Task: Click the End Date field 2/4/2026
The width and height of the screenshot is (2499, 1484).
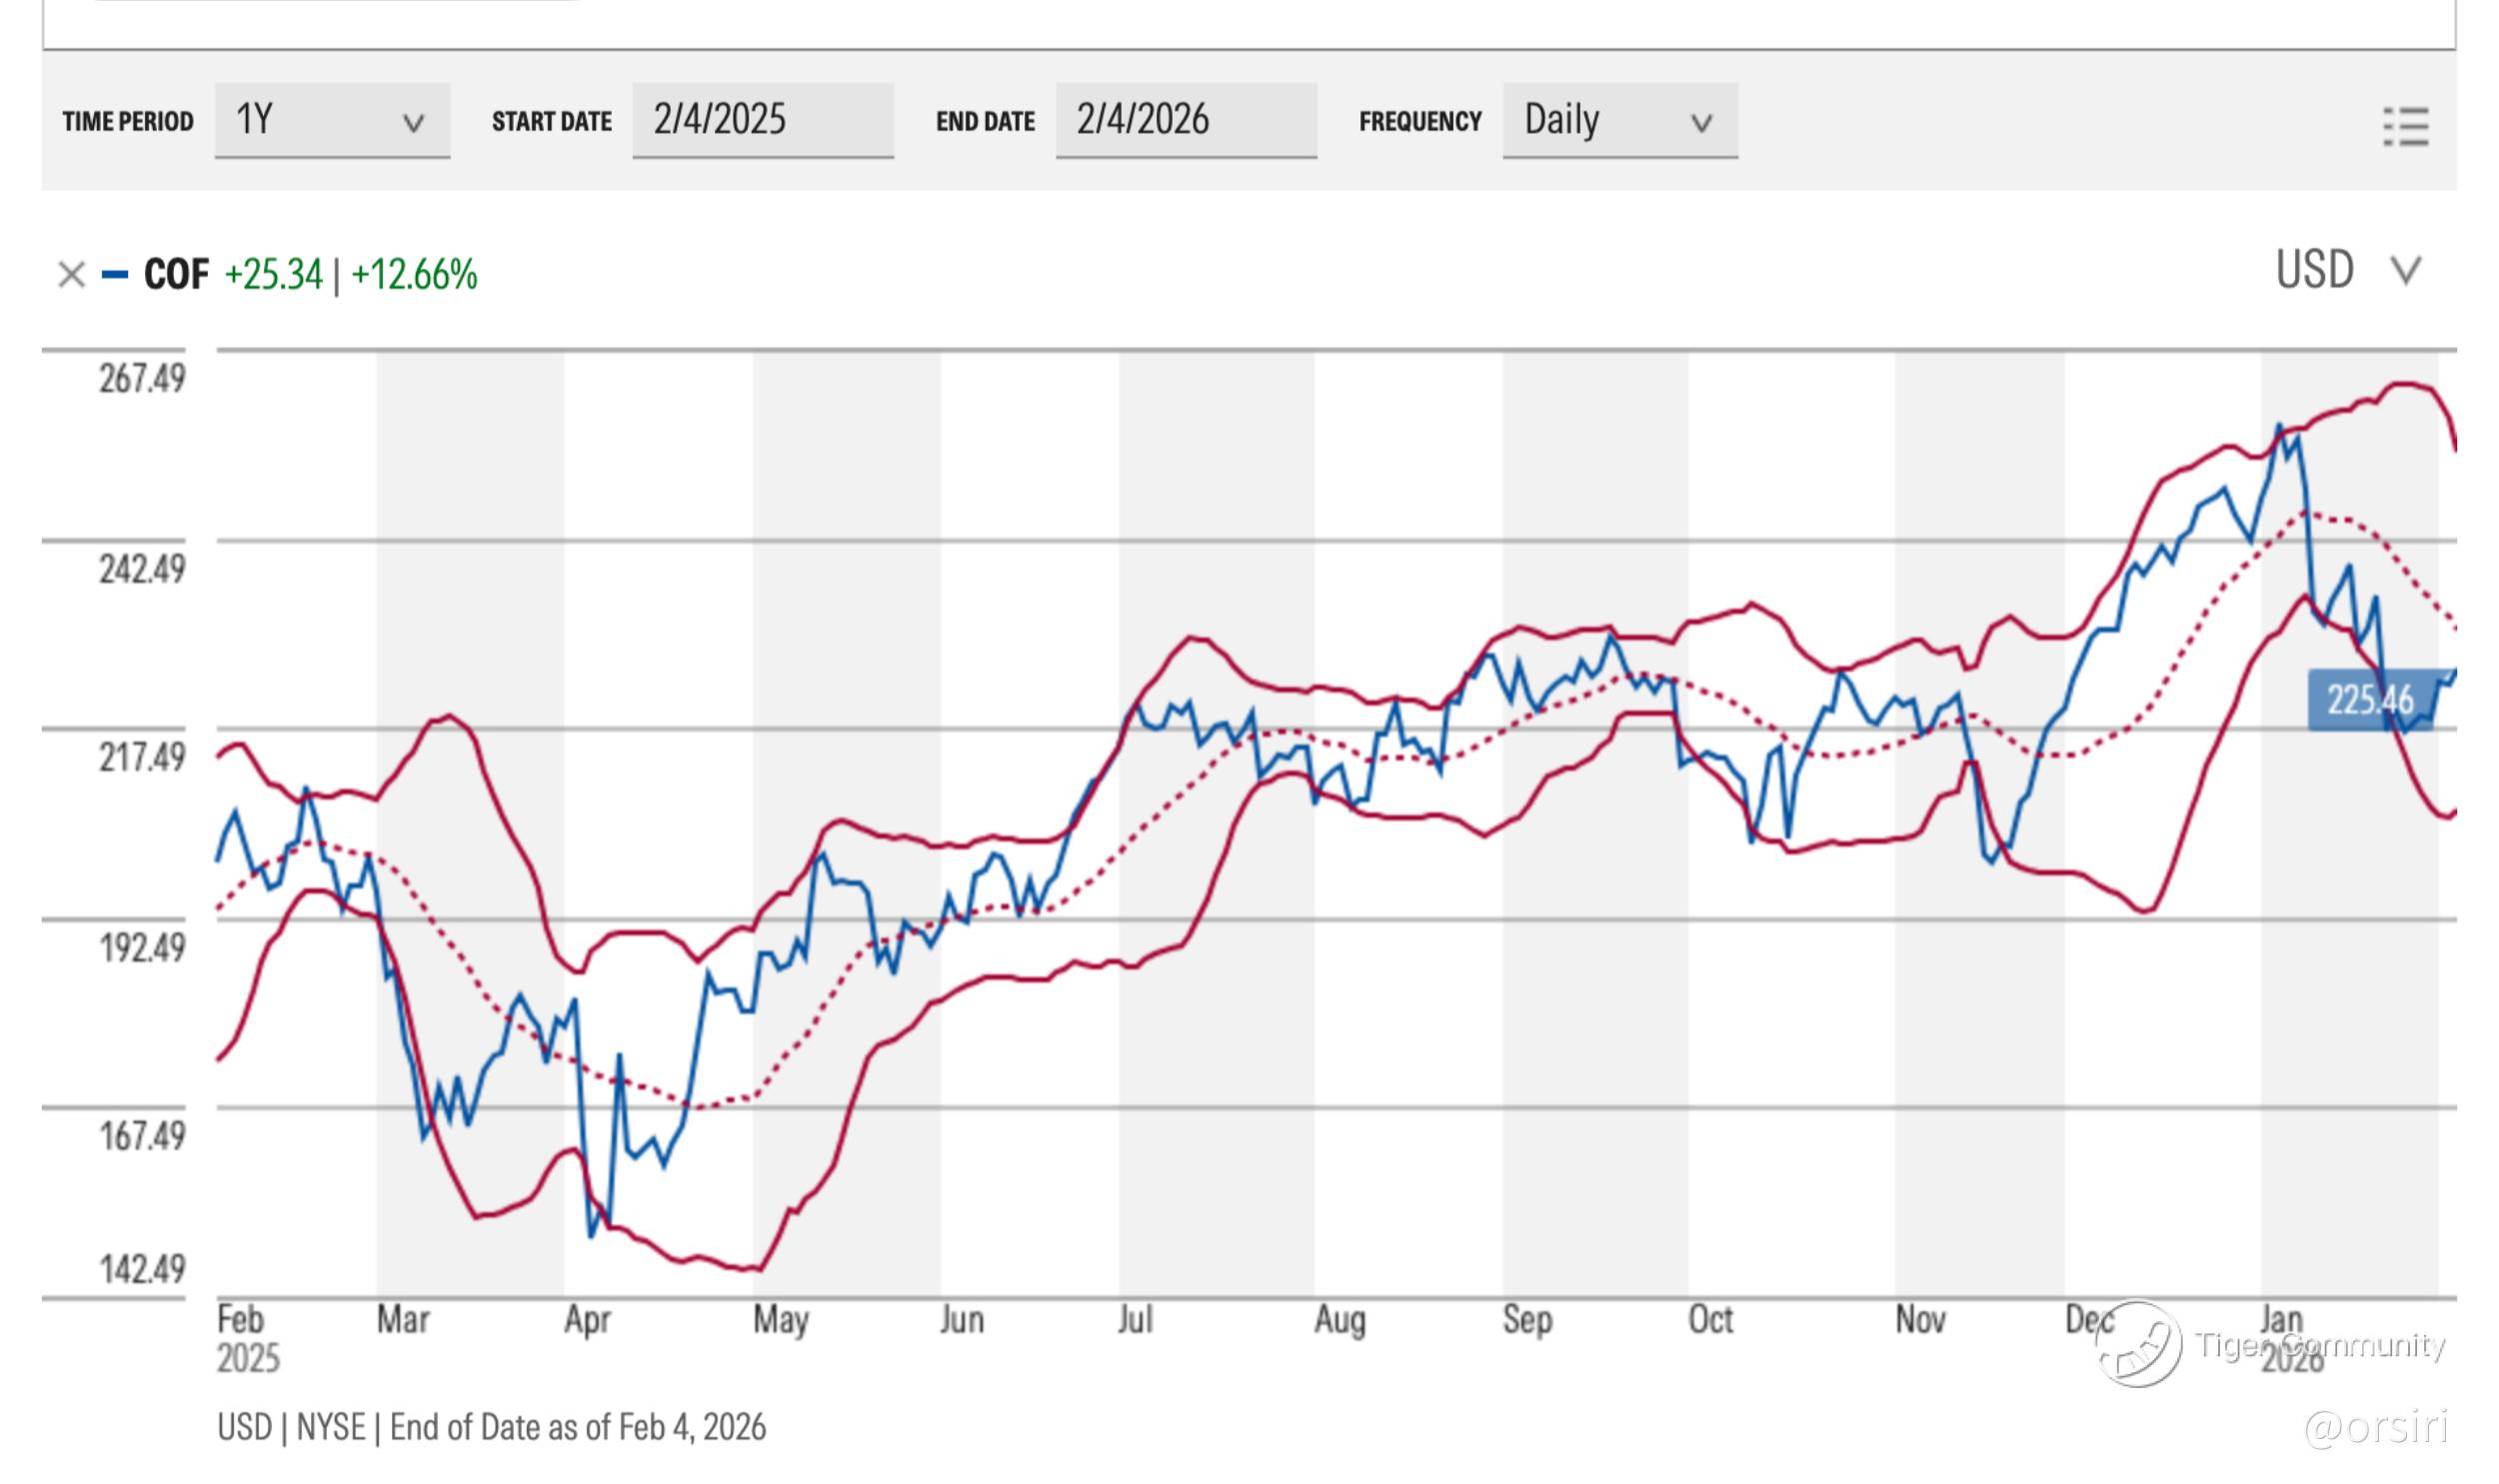Action: click(x=1185, y=120)
